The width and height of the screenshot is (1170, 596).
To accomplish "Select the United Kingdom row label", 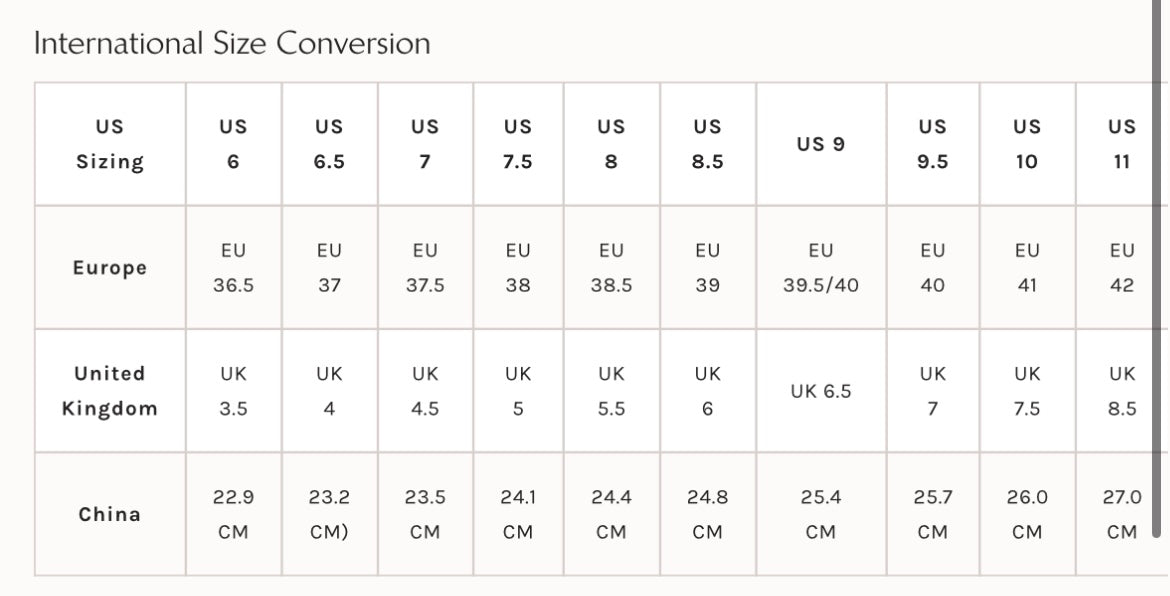I will tap(110, 391).
